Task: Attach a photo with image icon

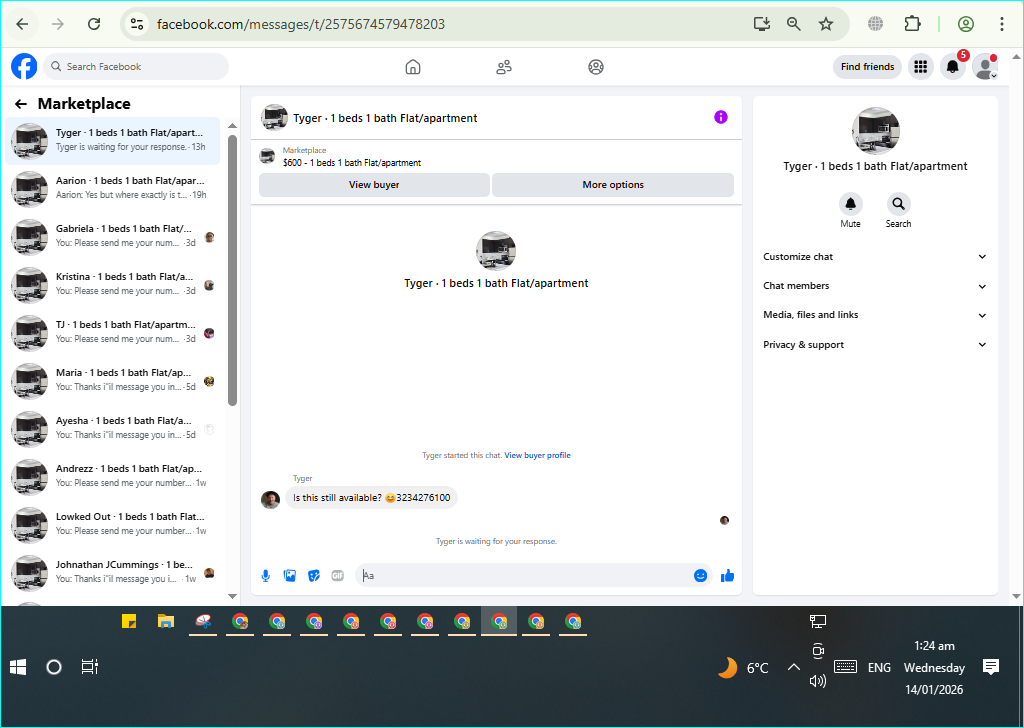Action: pyautogui.click(x=290, y=575)
